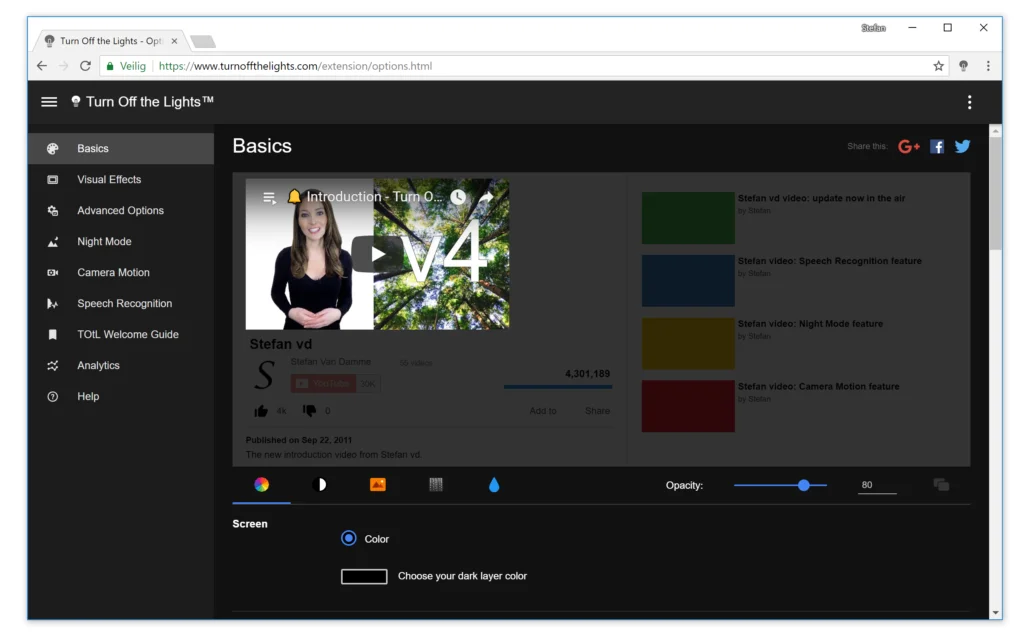Screen dimensions: 1024x634
Task: Choose your dark layer color swatch
Action: [366, 576]
